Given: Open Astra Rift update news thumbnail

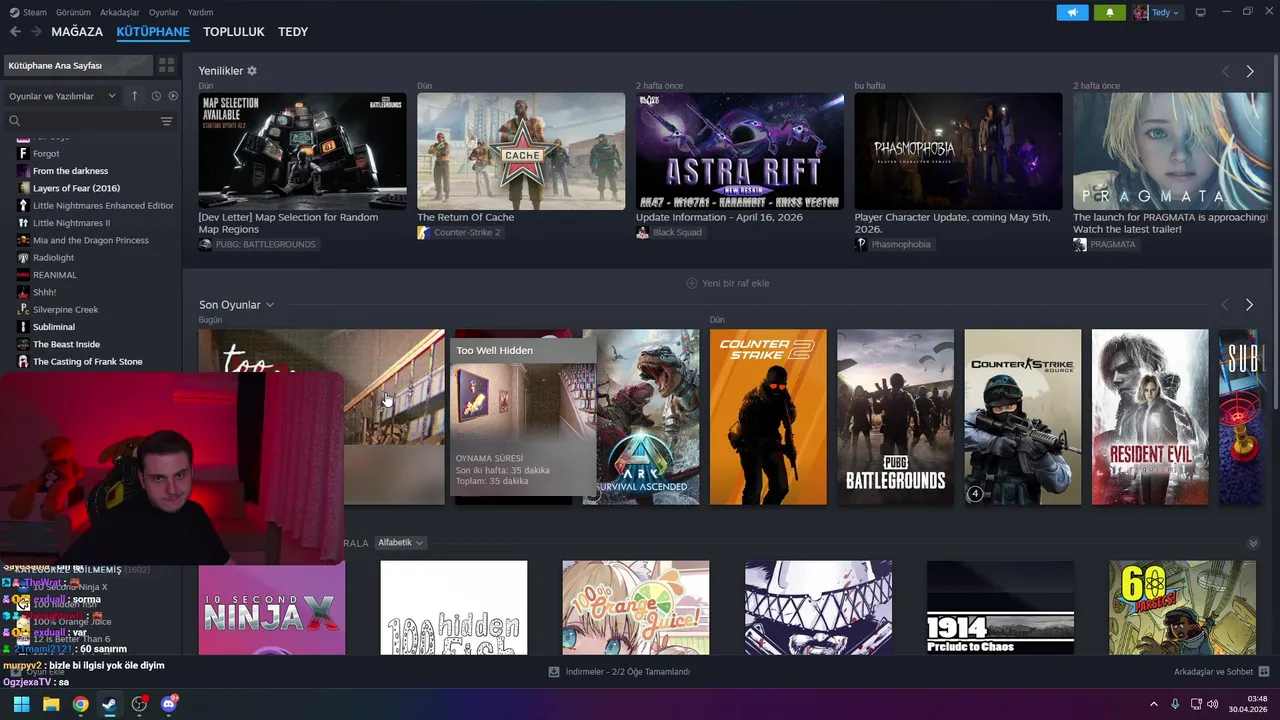Looking at the screenshot, I should pyautogui.click(x=740, y=151).
